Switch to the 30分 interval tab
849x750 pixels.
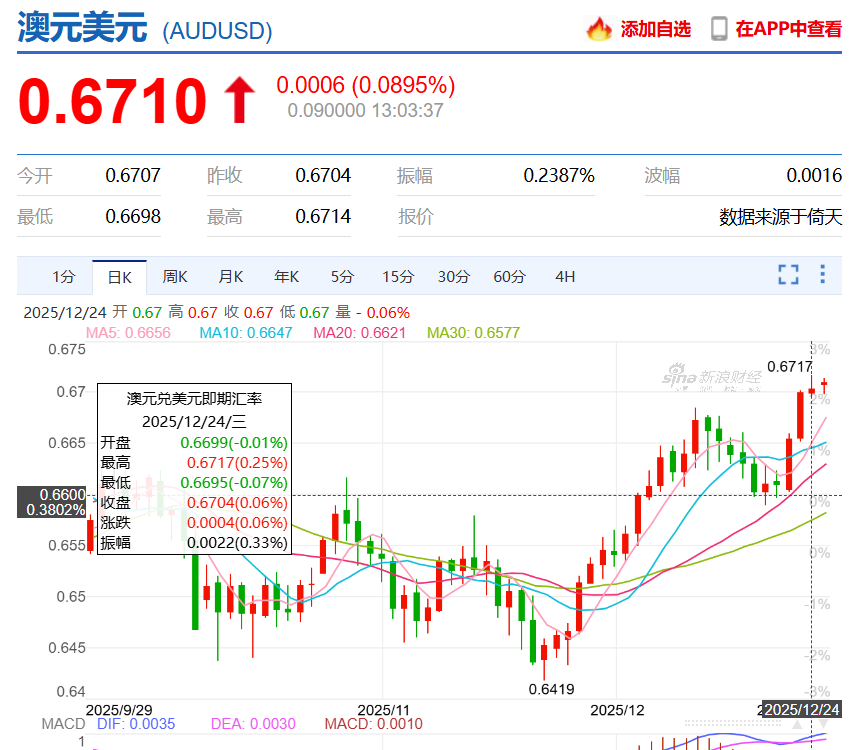tap(454, 277)
